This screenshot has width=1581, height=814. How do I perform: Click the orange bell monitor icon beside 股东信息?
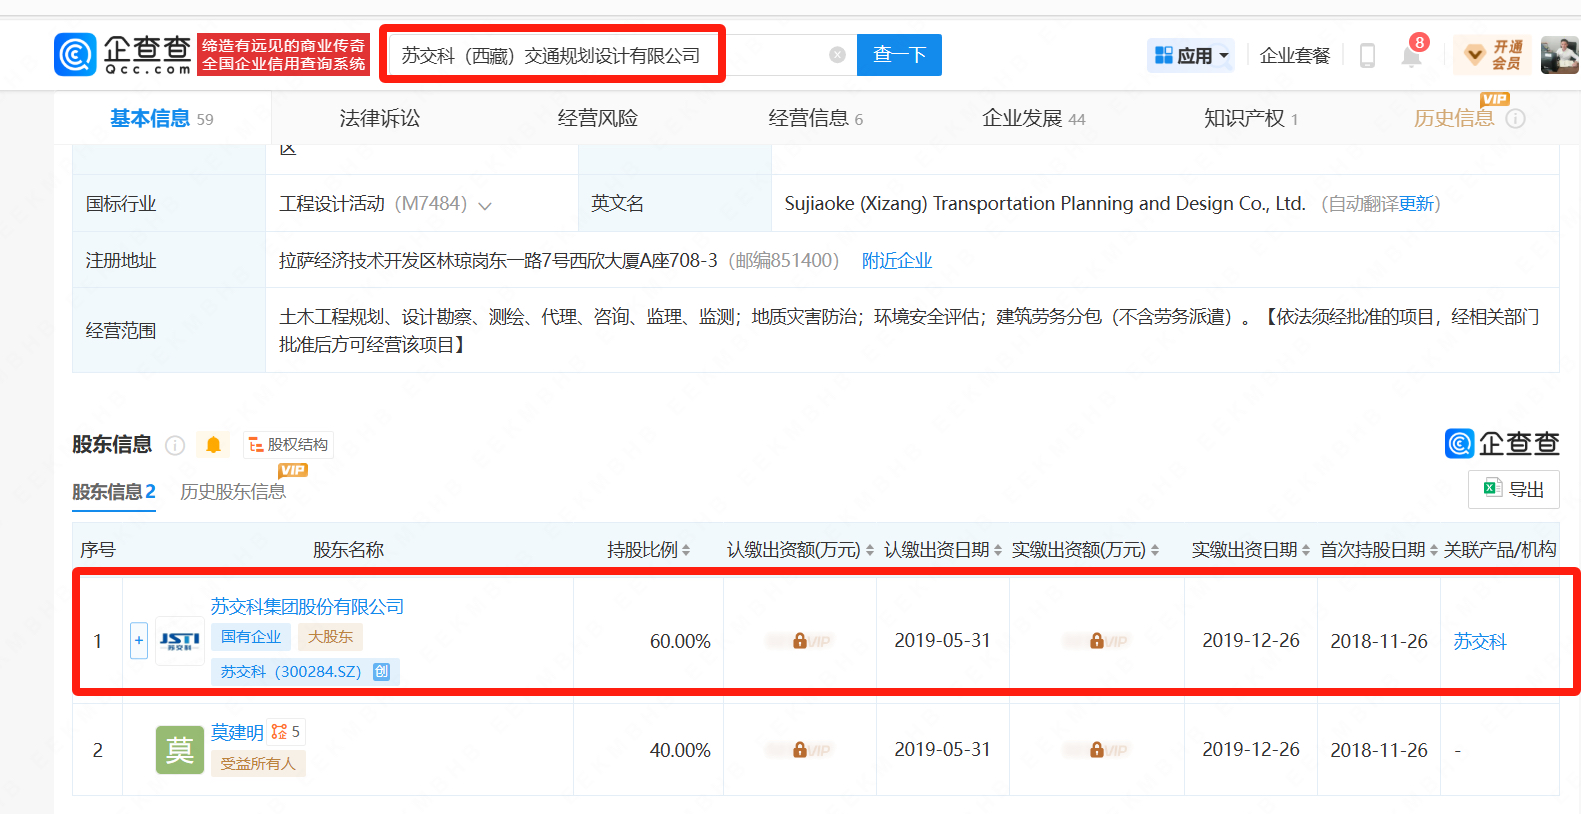tap(213, 445)
